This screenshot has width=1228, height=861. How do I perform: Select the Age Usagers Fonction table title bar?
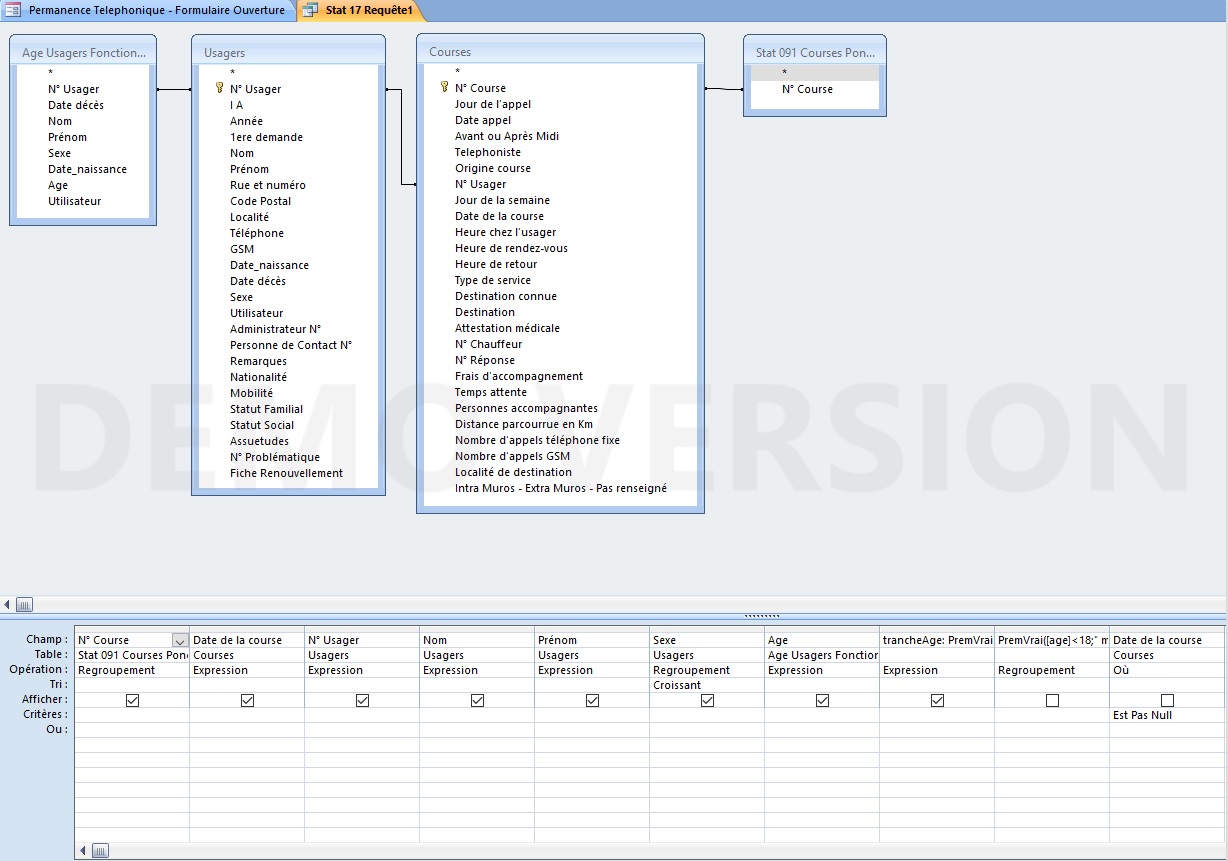[x=83, y=52]
